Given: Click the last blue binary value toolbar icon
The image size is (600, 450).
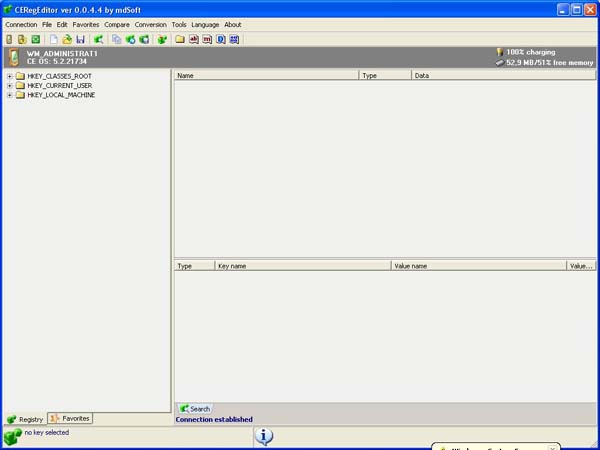Looking at the screenshot, I should 234,40.
